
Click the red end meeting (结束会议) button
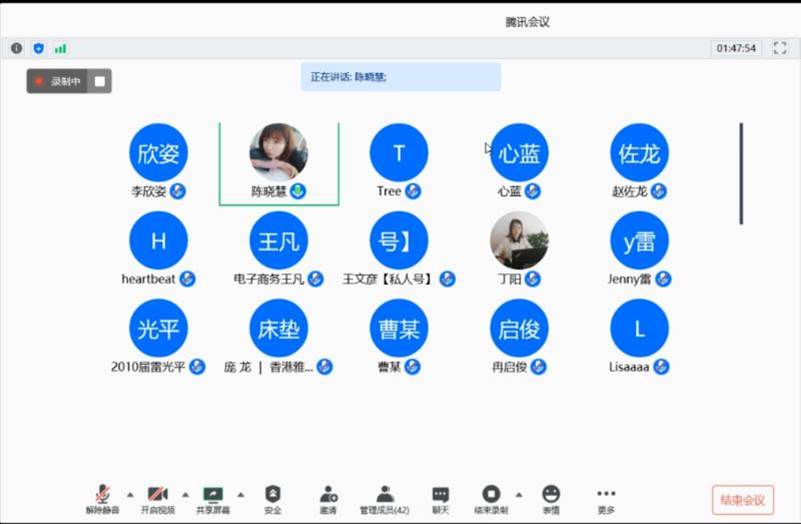tap(742, 500)
